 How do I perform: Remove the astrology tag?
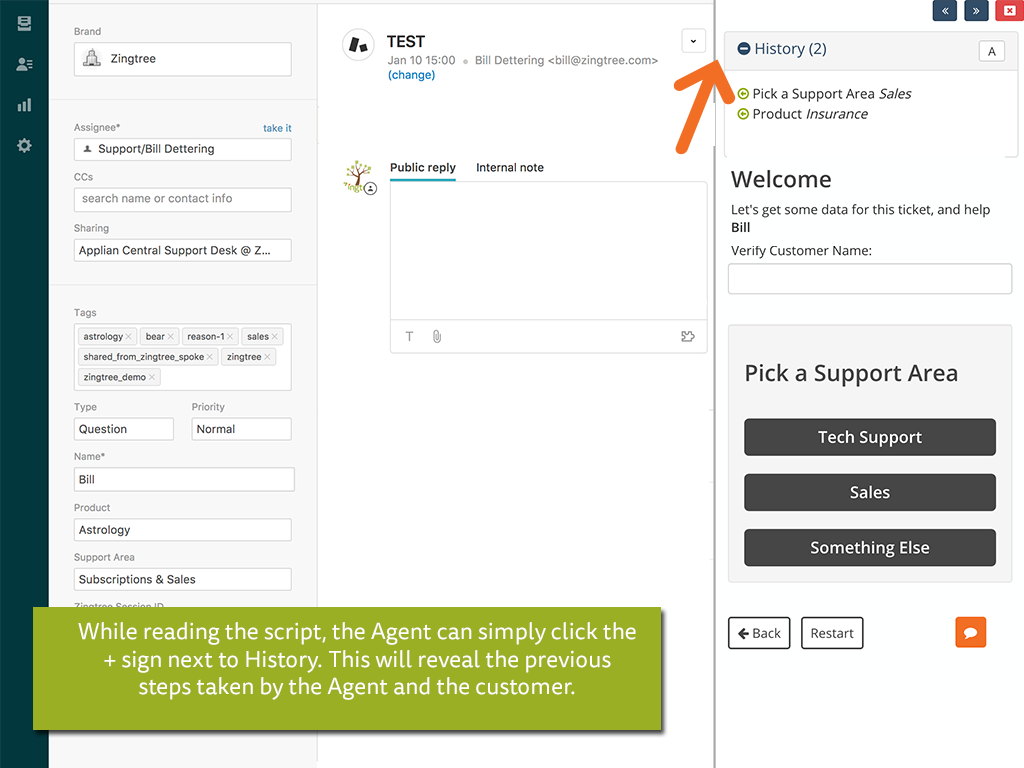(x=129, y=337)
